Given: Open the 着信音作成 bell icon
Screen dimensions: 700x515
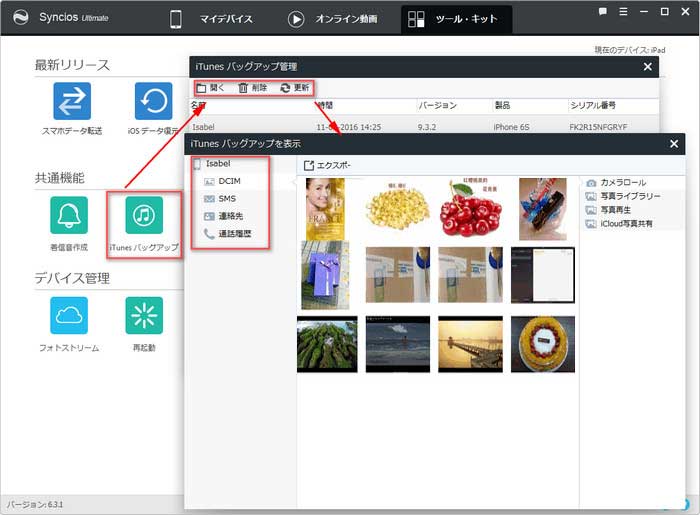Looking at the screenshot, I should 69,215.
